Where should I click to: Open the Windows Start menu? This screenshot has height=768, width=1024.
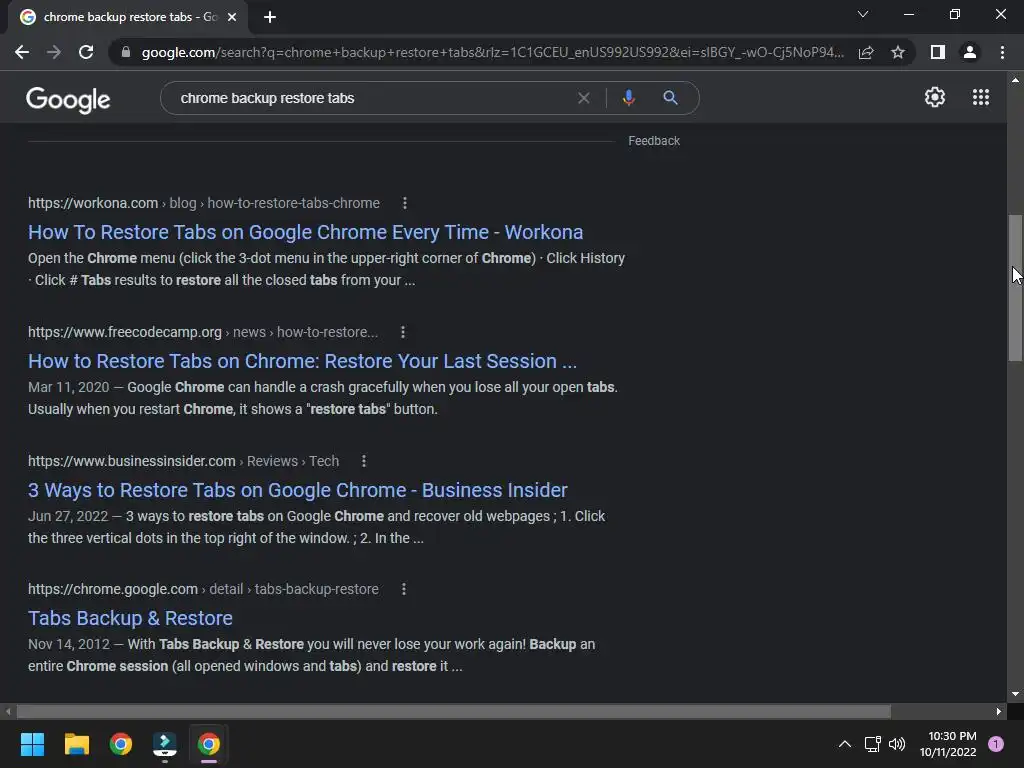(x=32, y=744)
